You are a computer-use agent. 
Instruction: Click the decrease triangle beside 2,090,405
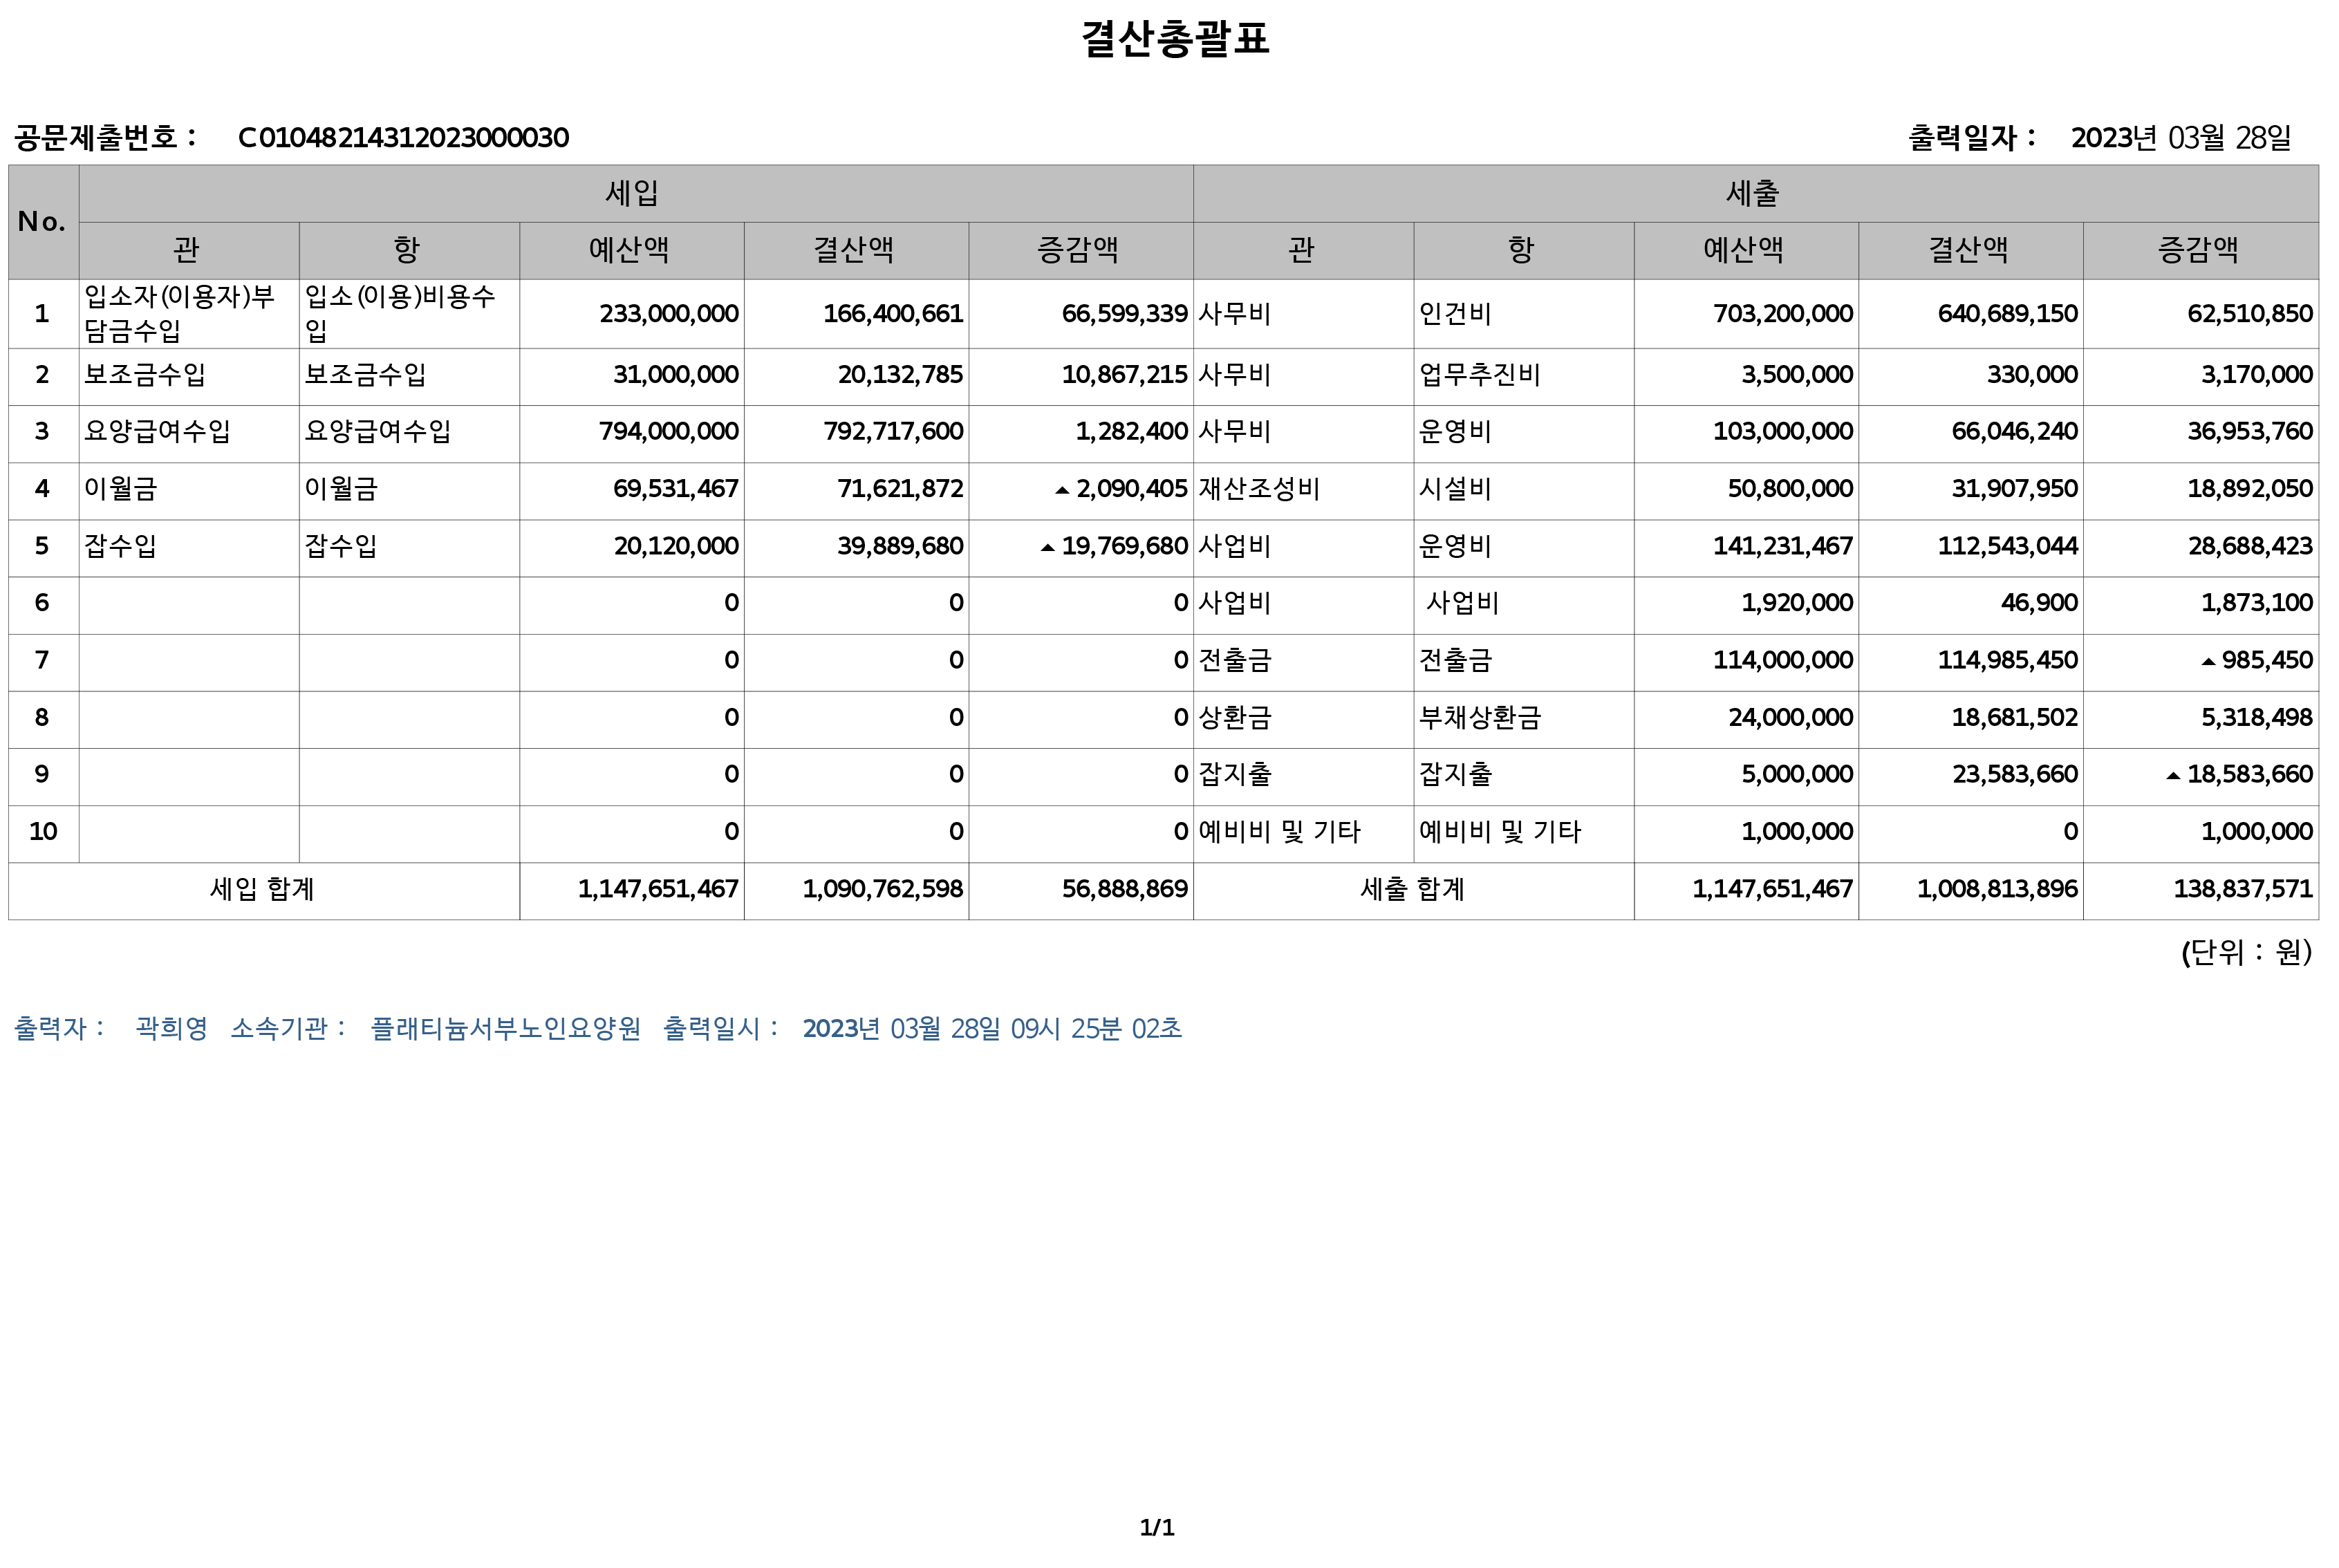point(1062,490)
